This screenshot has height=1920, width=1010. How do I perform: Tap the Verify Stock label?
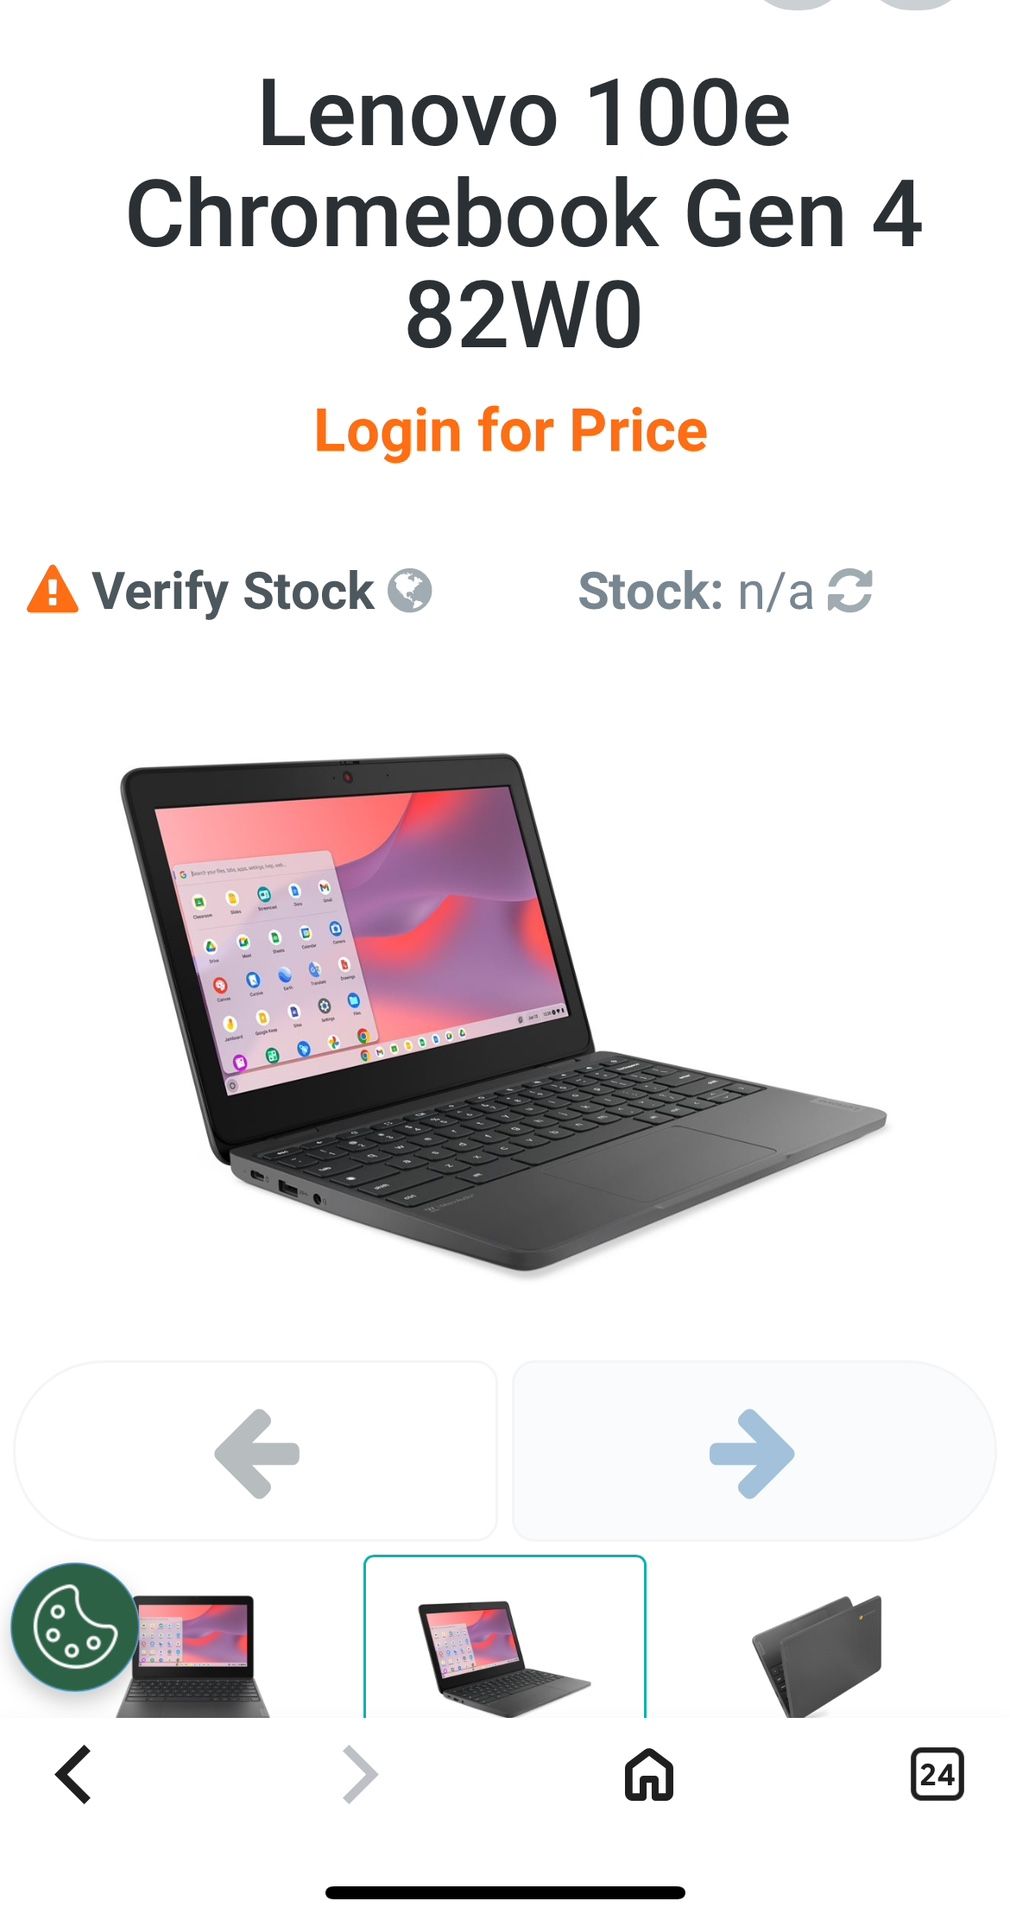pos(232,590)
